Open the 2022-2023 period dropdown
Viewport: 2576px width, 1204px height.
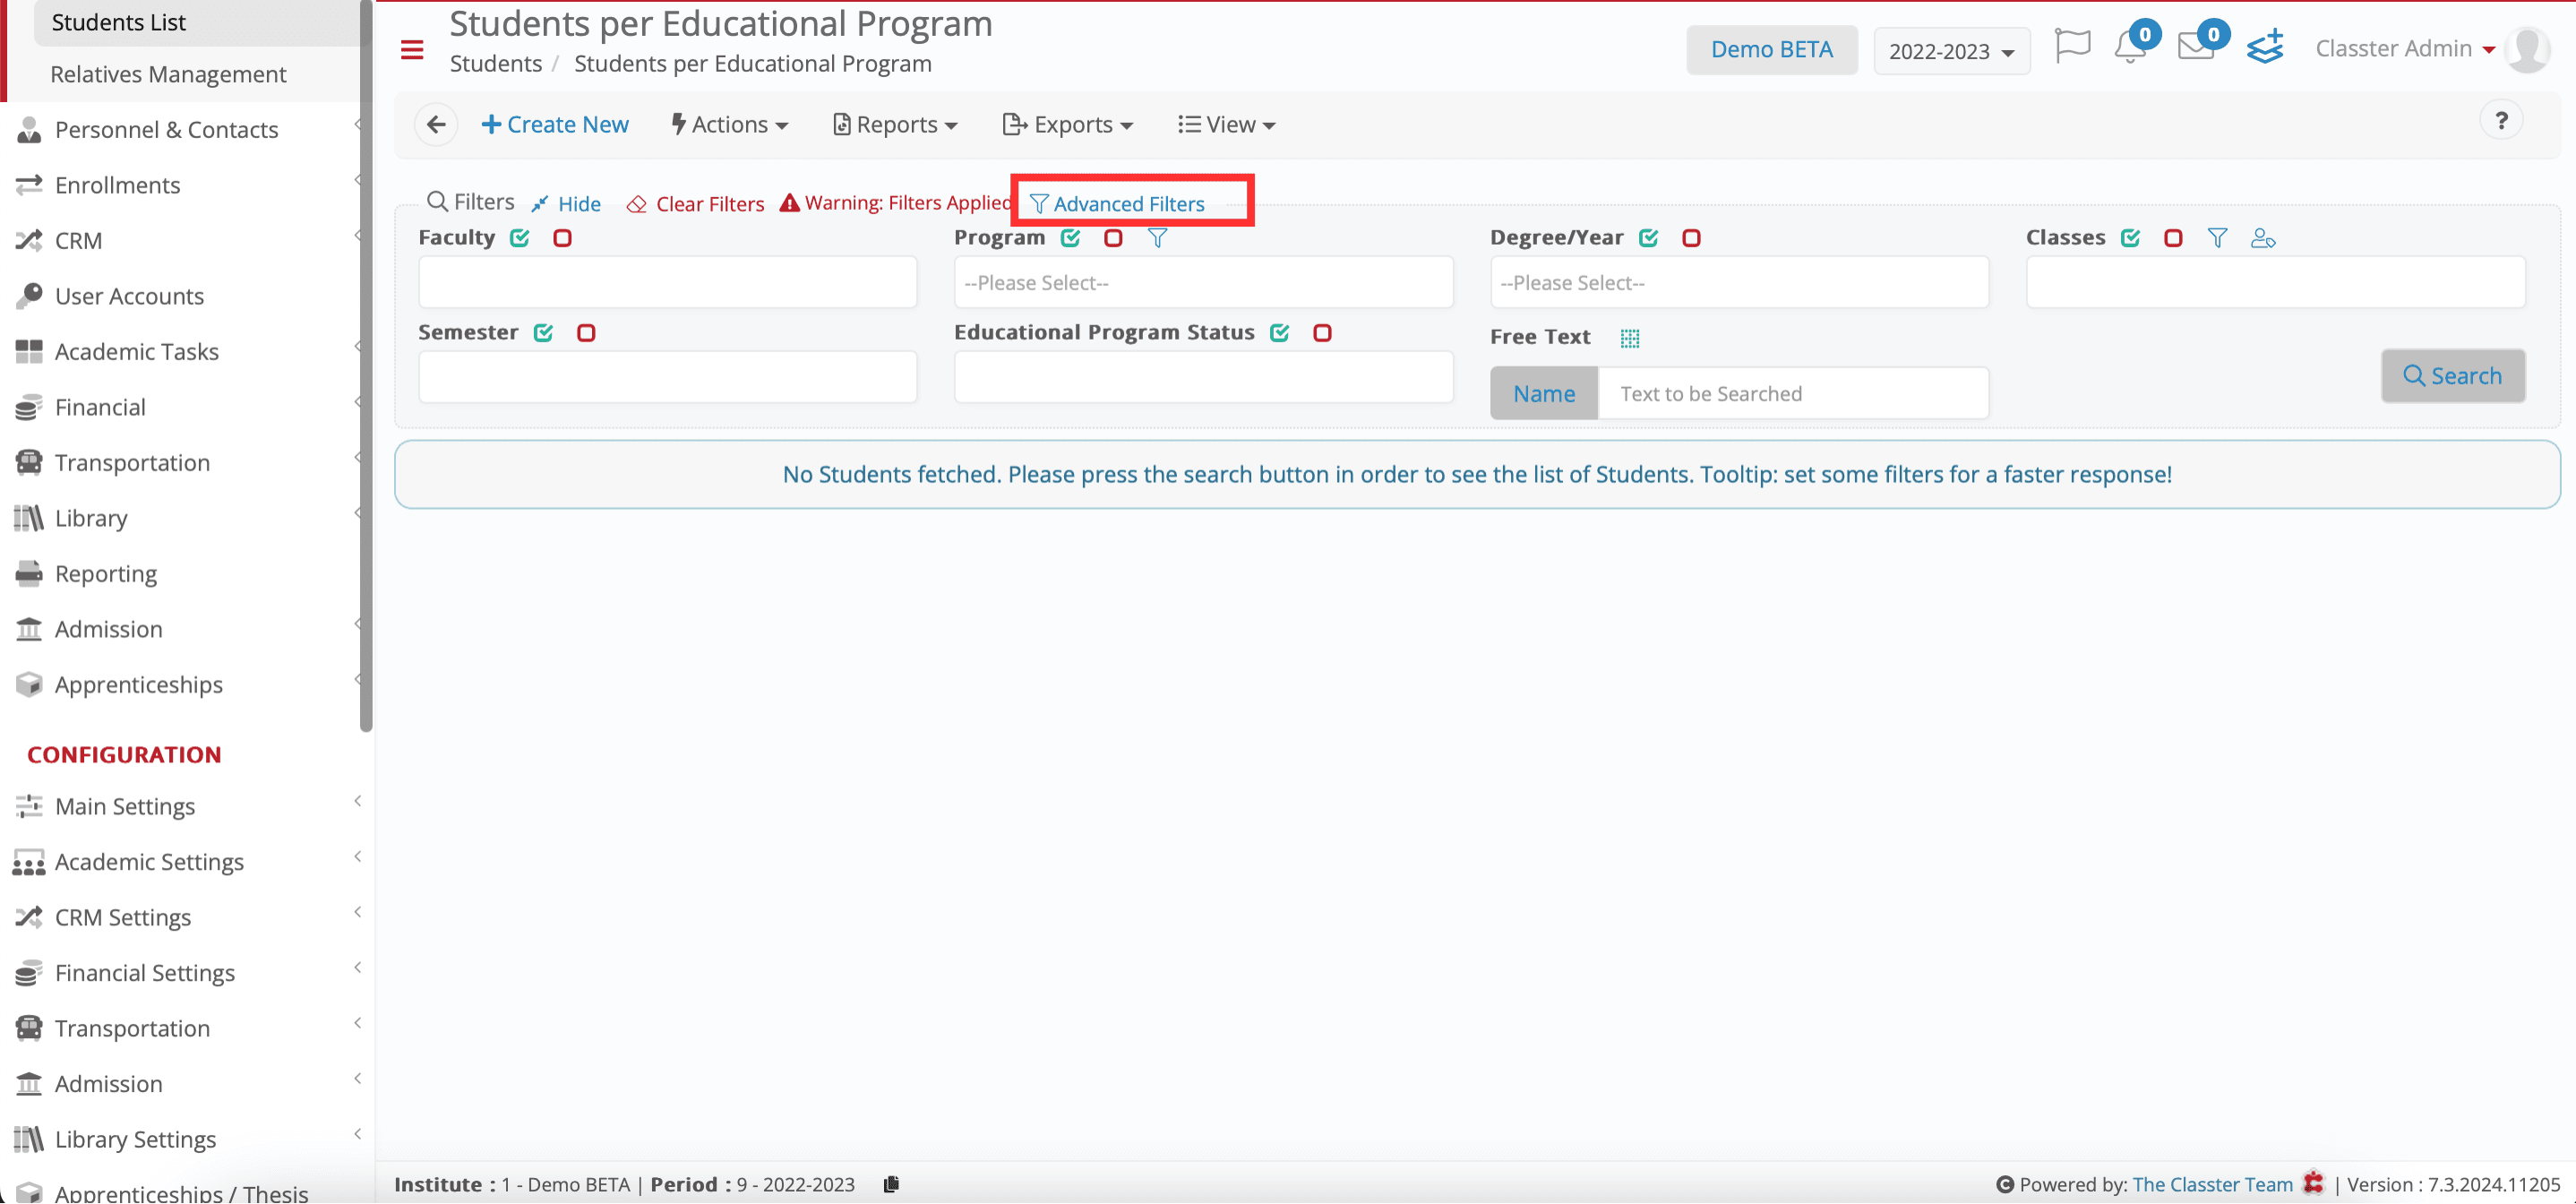pos(1951,51)
